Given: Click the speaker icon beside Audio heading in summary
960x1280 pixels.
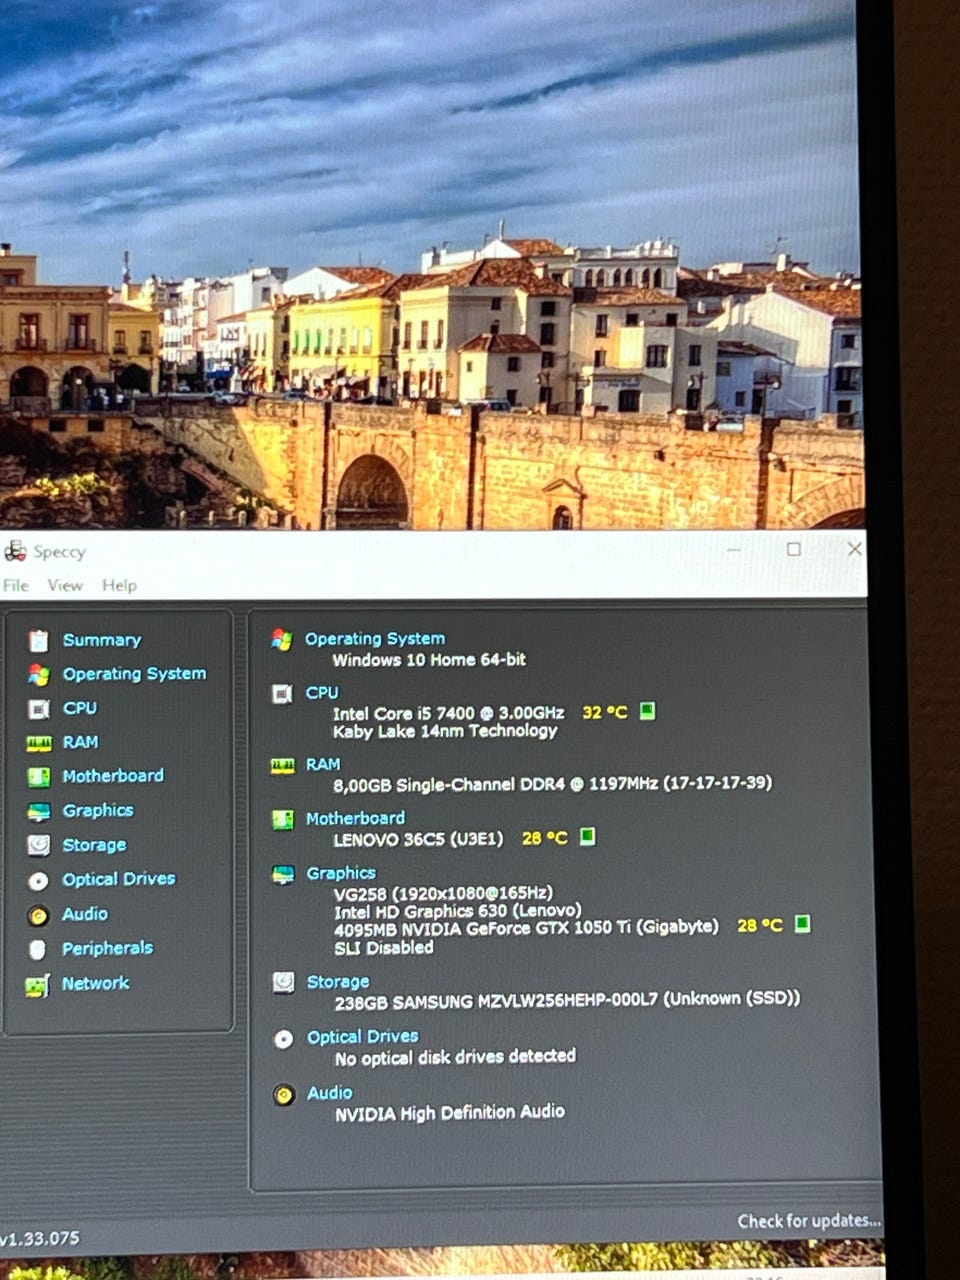Looking at the screenshot, I should coord(284,1094).
